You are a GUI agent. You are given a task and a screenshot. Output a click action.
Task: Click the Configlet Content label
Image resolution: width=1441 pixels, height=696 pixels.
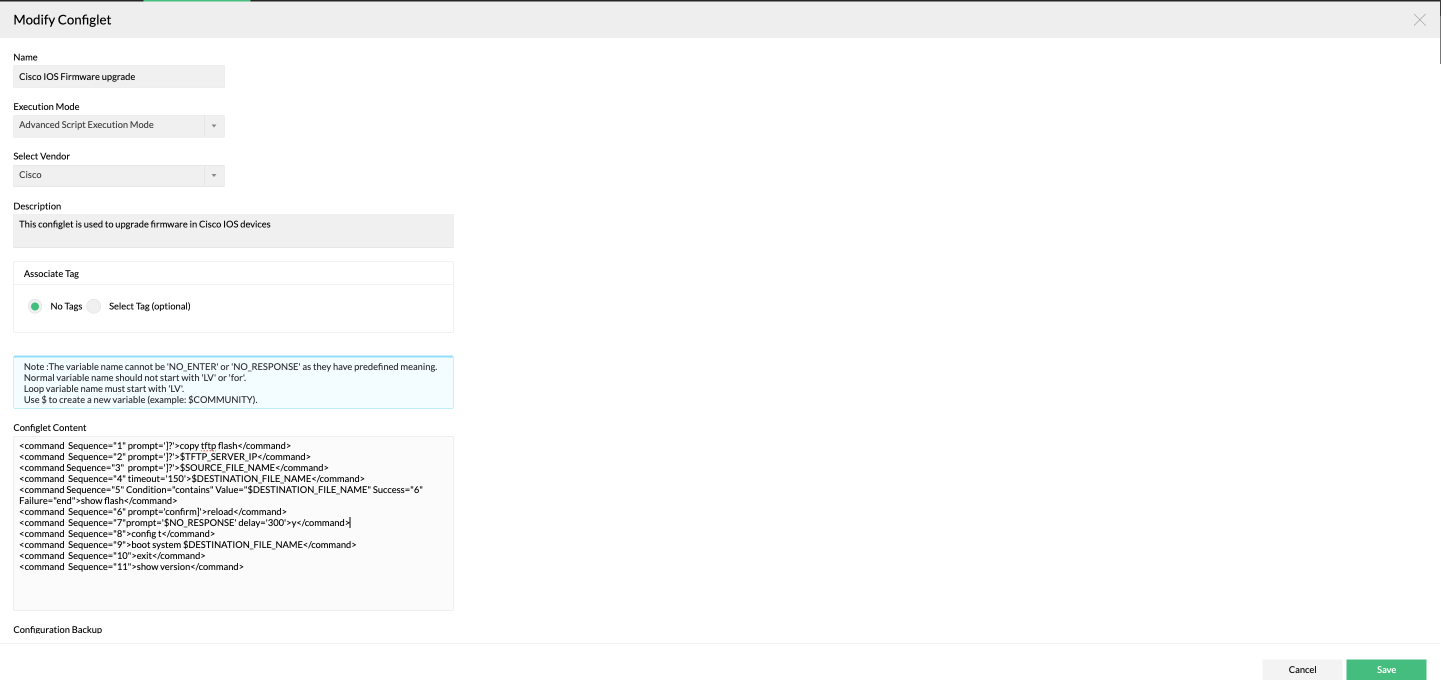[x=50, y=428]
